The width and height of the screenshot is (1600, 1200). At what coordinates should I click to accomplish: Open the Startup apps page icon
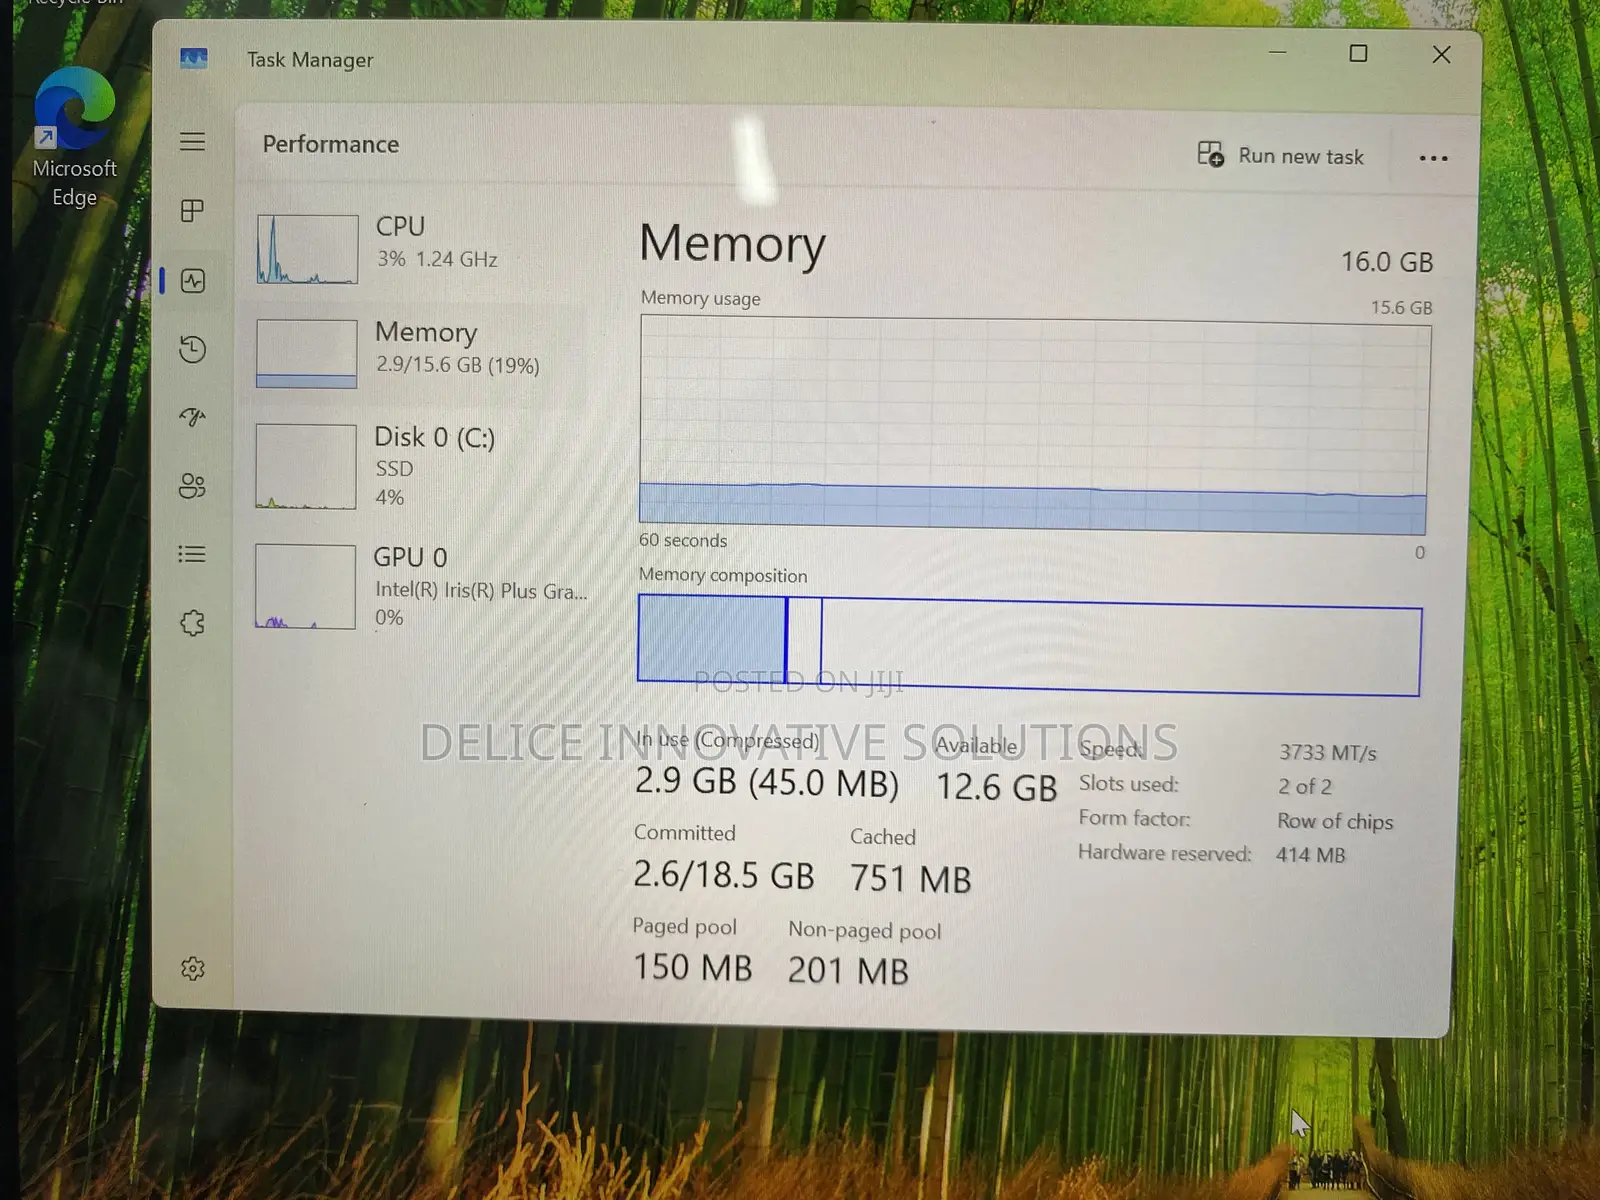(x=192, y=417)
